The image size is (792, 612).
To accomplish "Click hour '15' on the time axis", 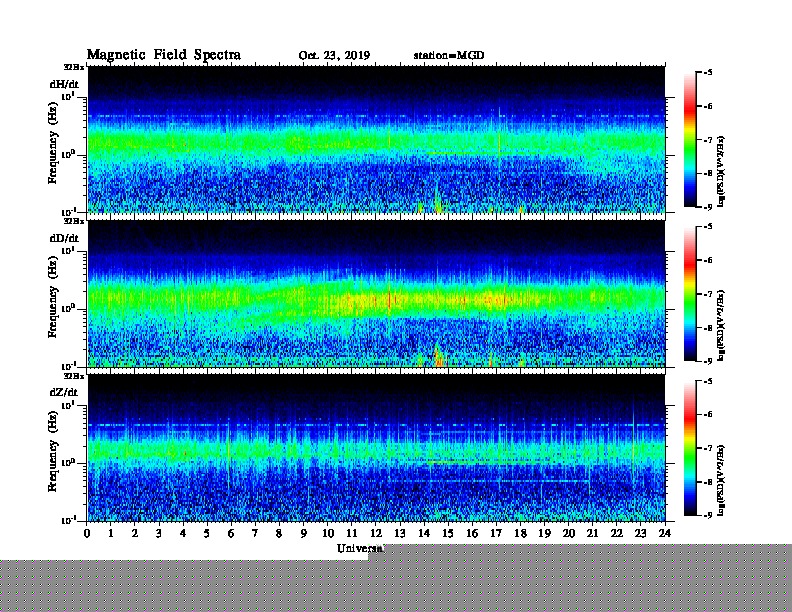I will [x=448, y=533].
